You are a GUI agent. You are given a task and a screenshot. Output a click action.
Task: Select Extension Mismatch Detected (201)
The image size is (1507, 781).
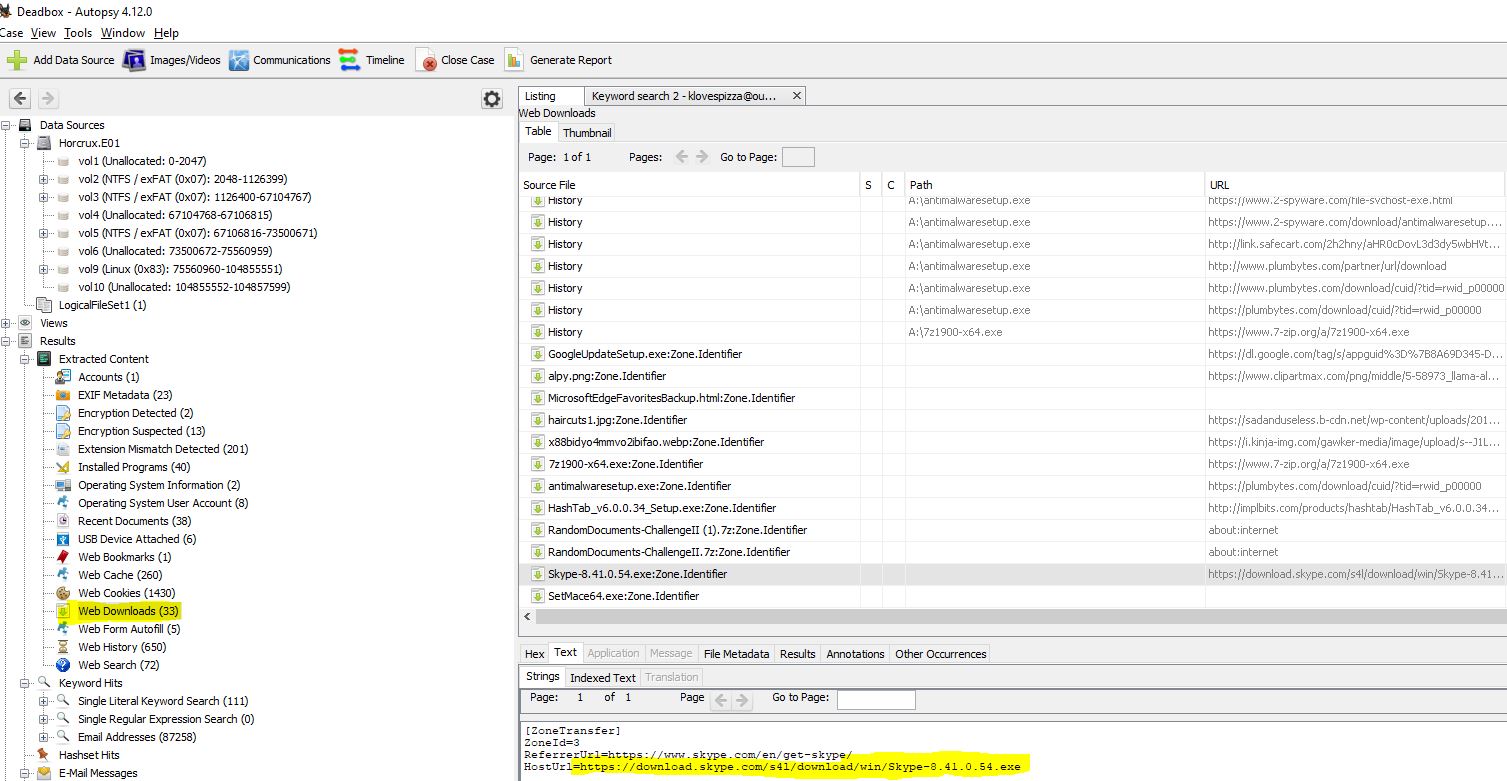tap(163, 449)
